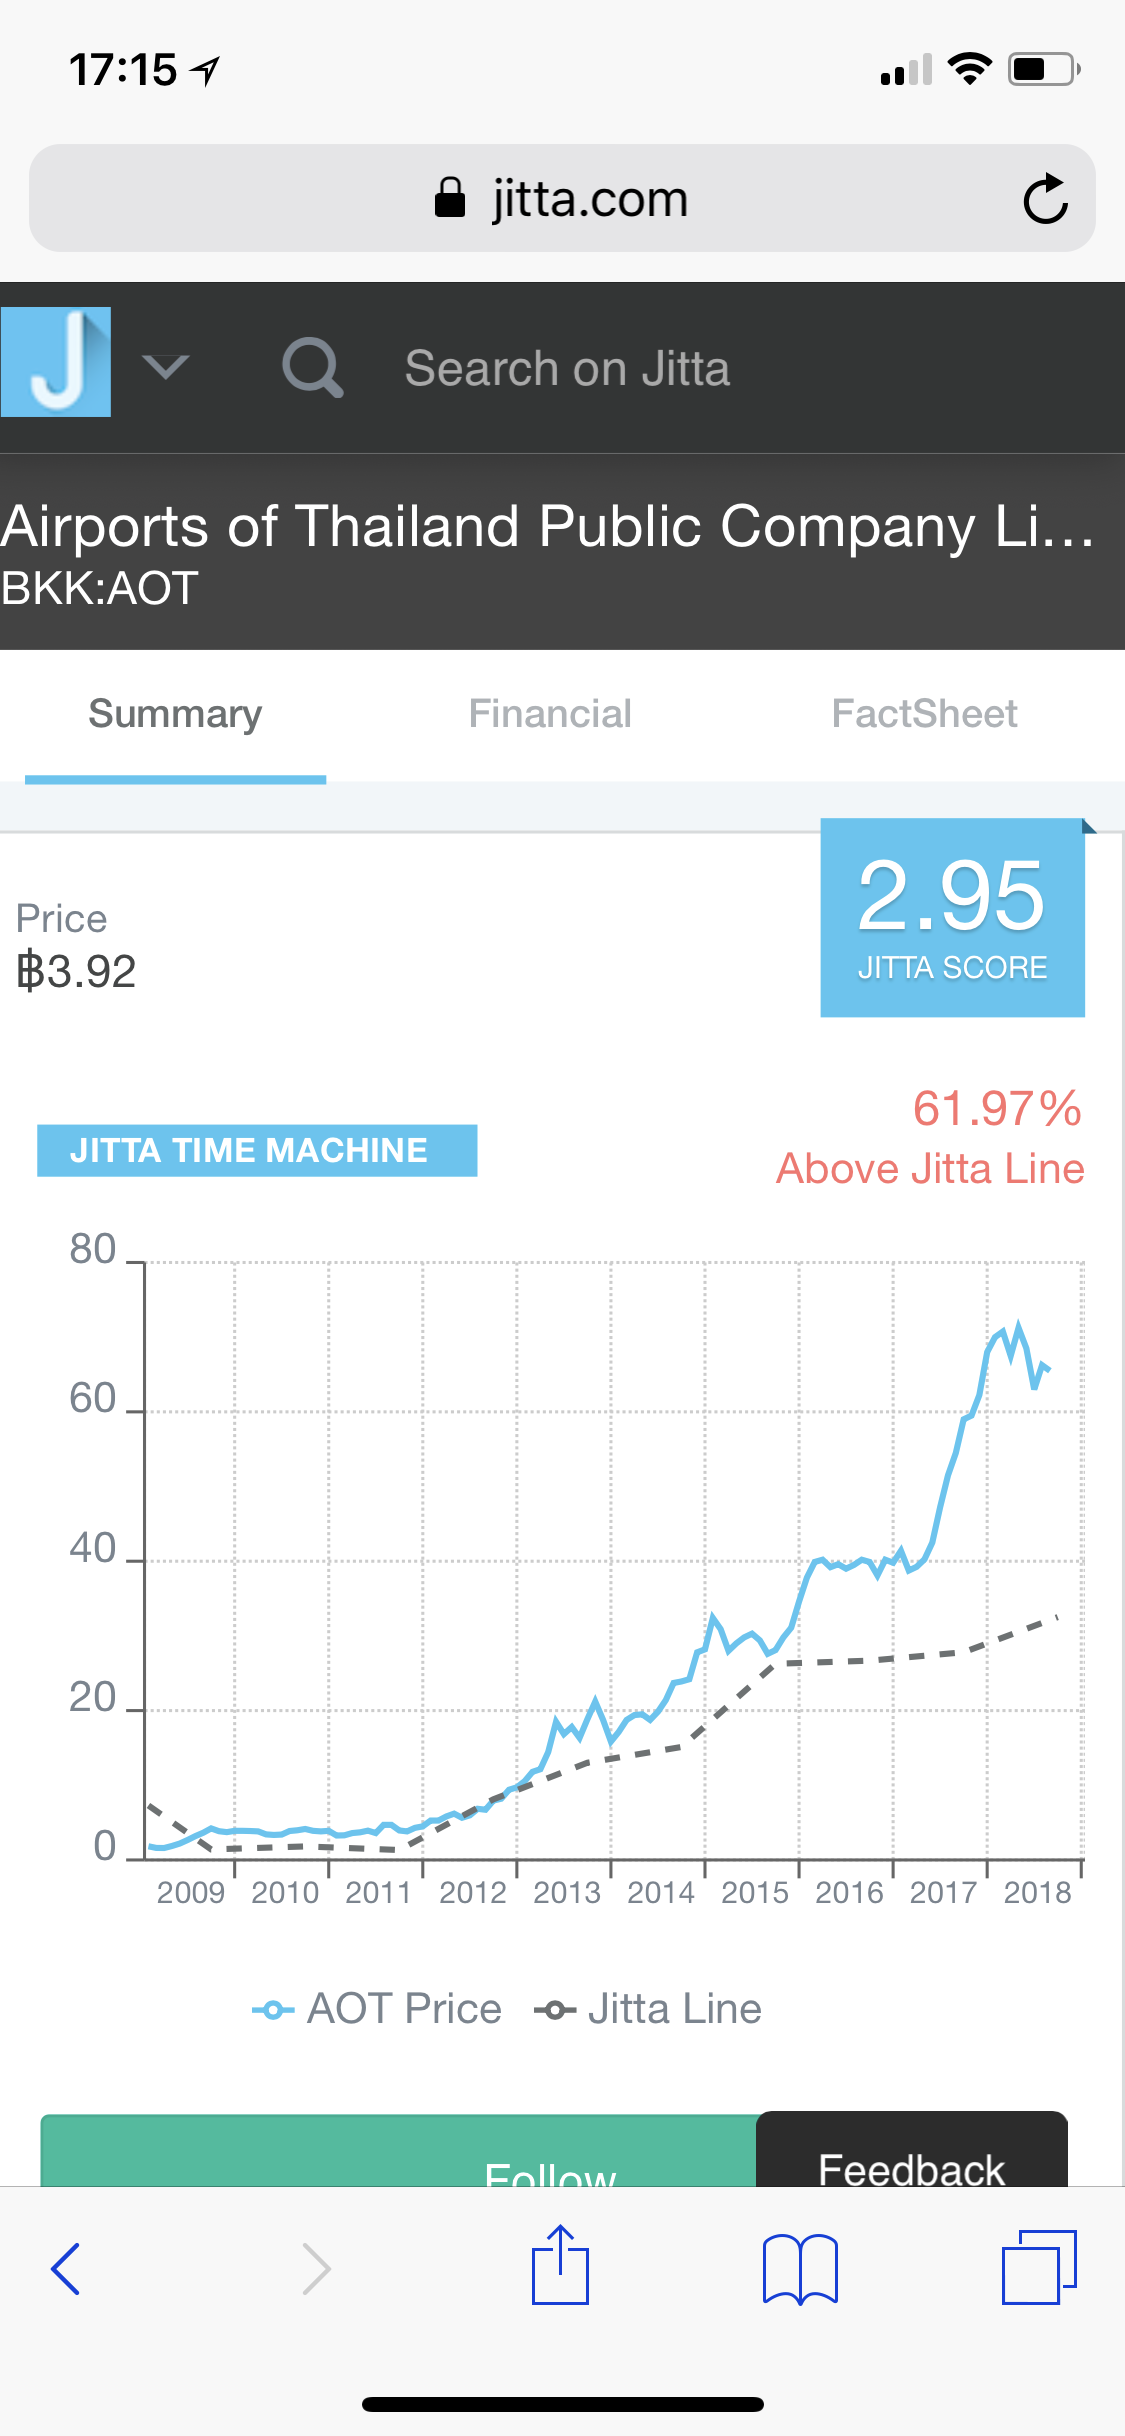Open Safari bookmarks book icon
This screenshot has width=1125, height=2436.
click(800, 2268)
